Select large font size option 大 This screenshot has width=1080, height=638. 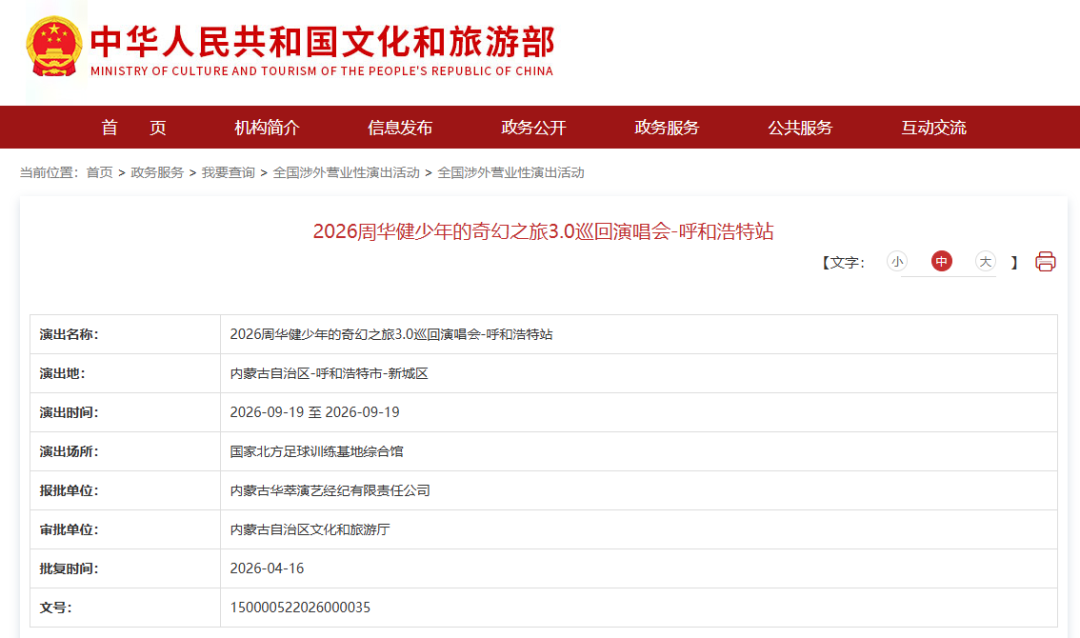985,262
